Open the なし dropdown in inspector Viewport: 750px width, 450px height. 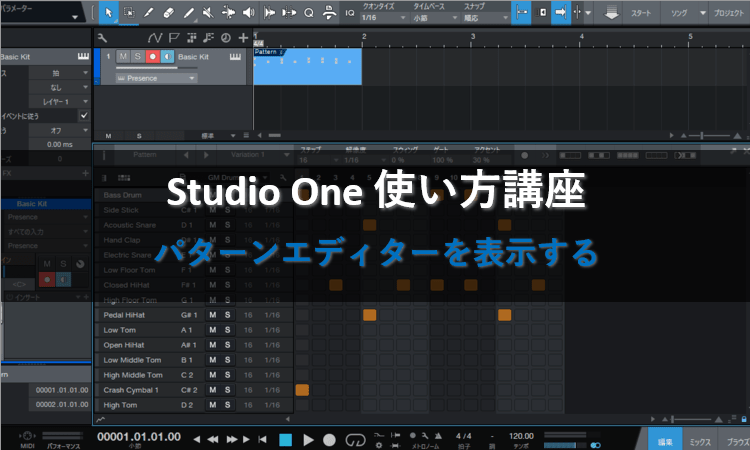point(59,88)
